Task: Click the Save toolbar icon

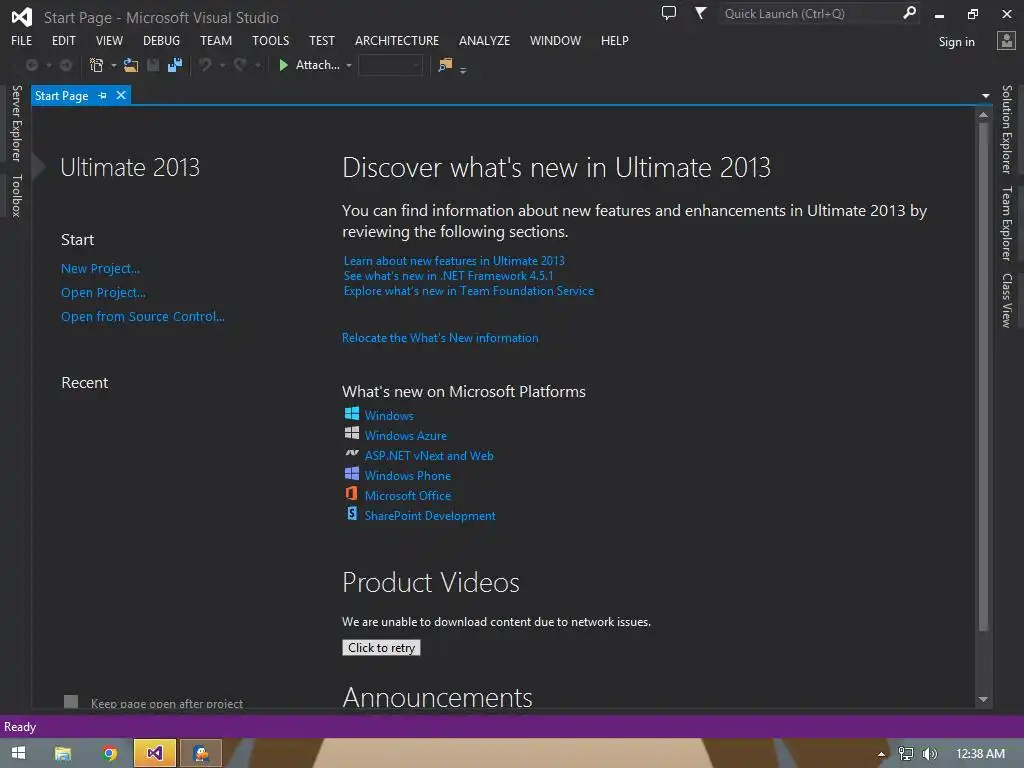Action: pos(153,65)
